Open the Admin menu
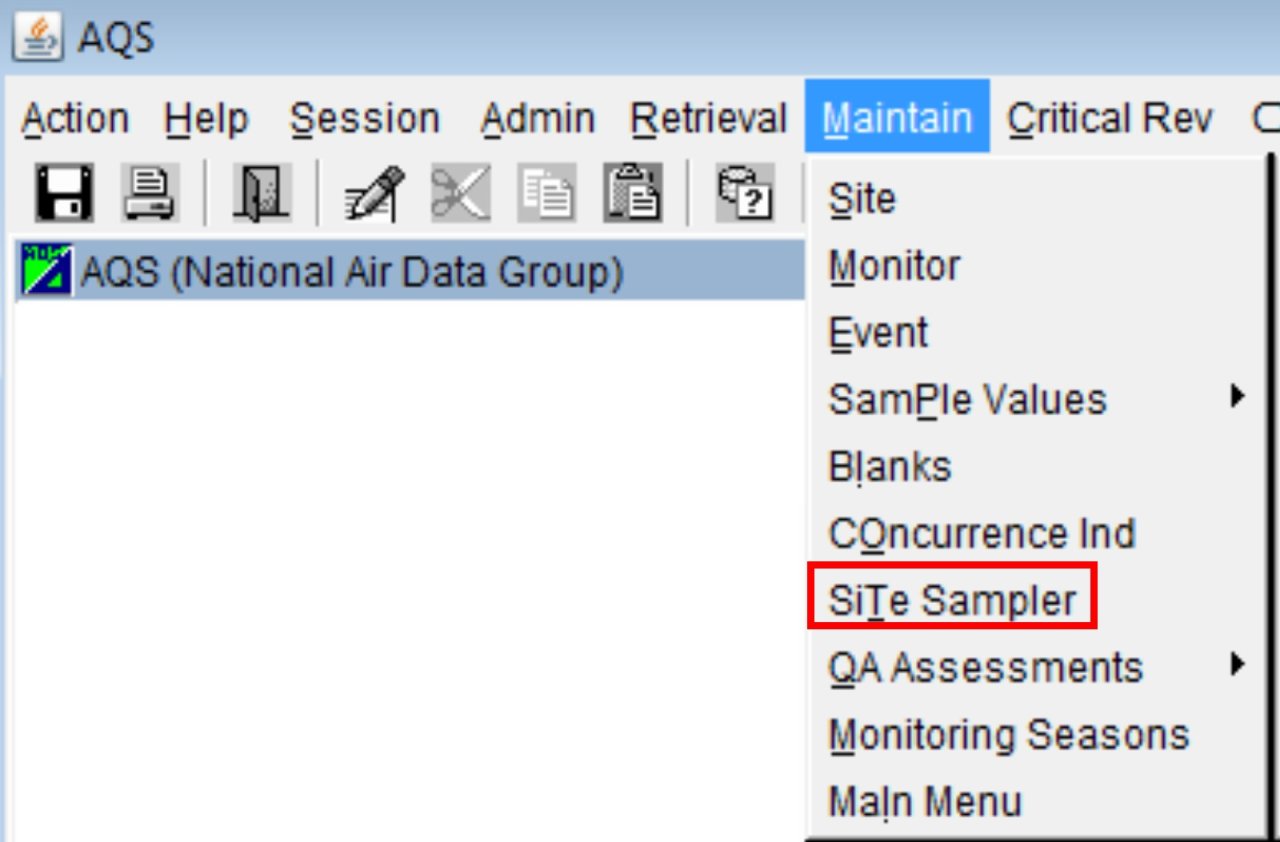The image size is (1280, 842). click(x=538, y=117)
